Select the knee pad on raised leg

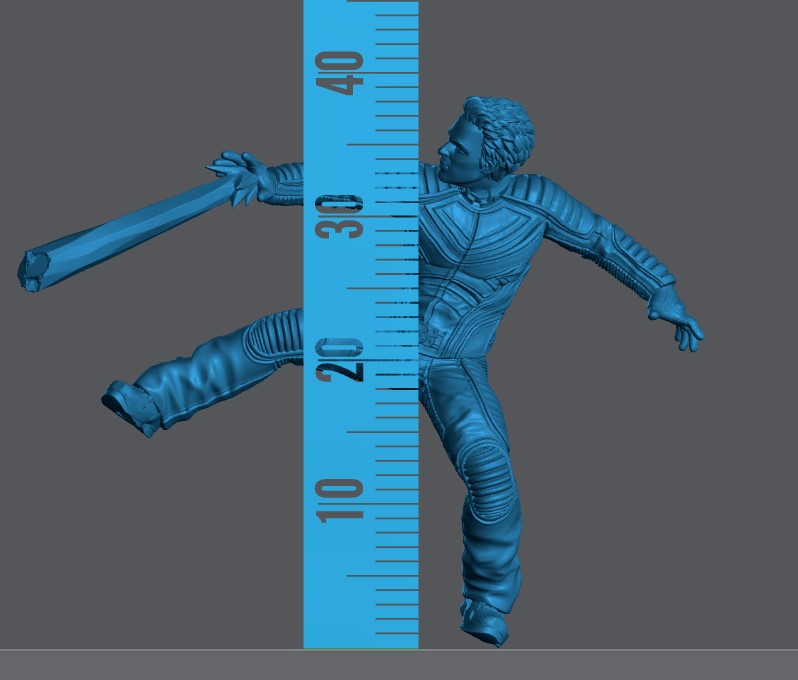click(272, 335)
